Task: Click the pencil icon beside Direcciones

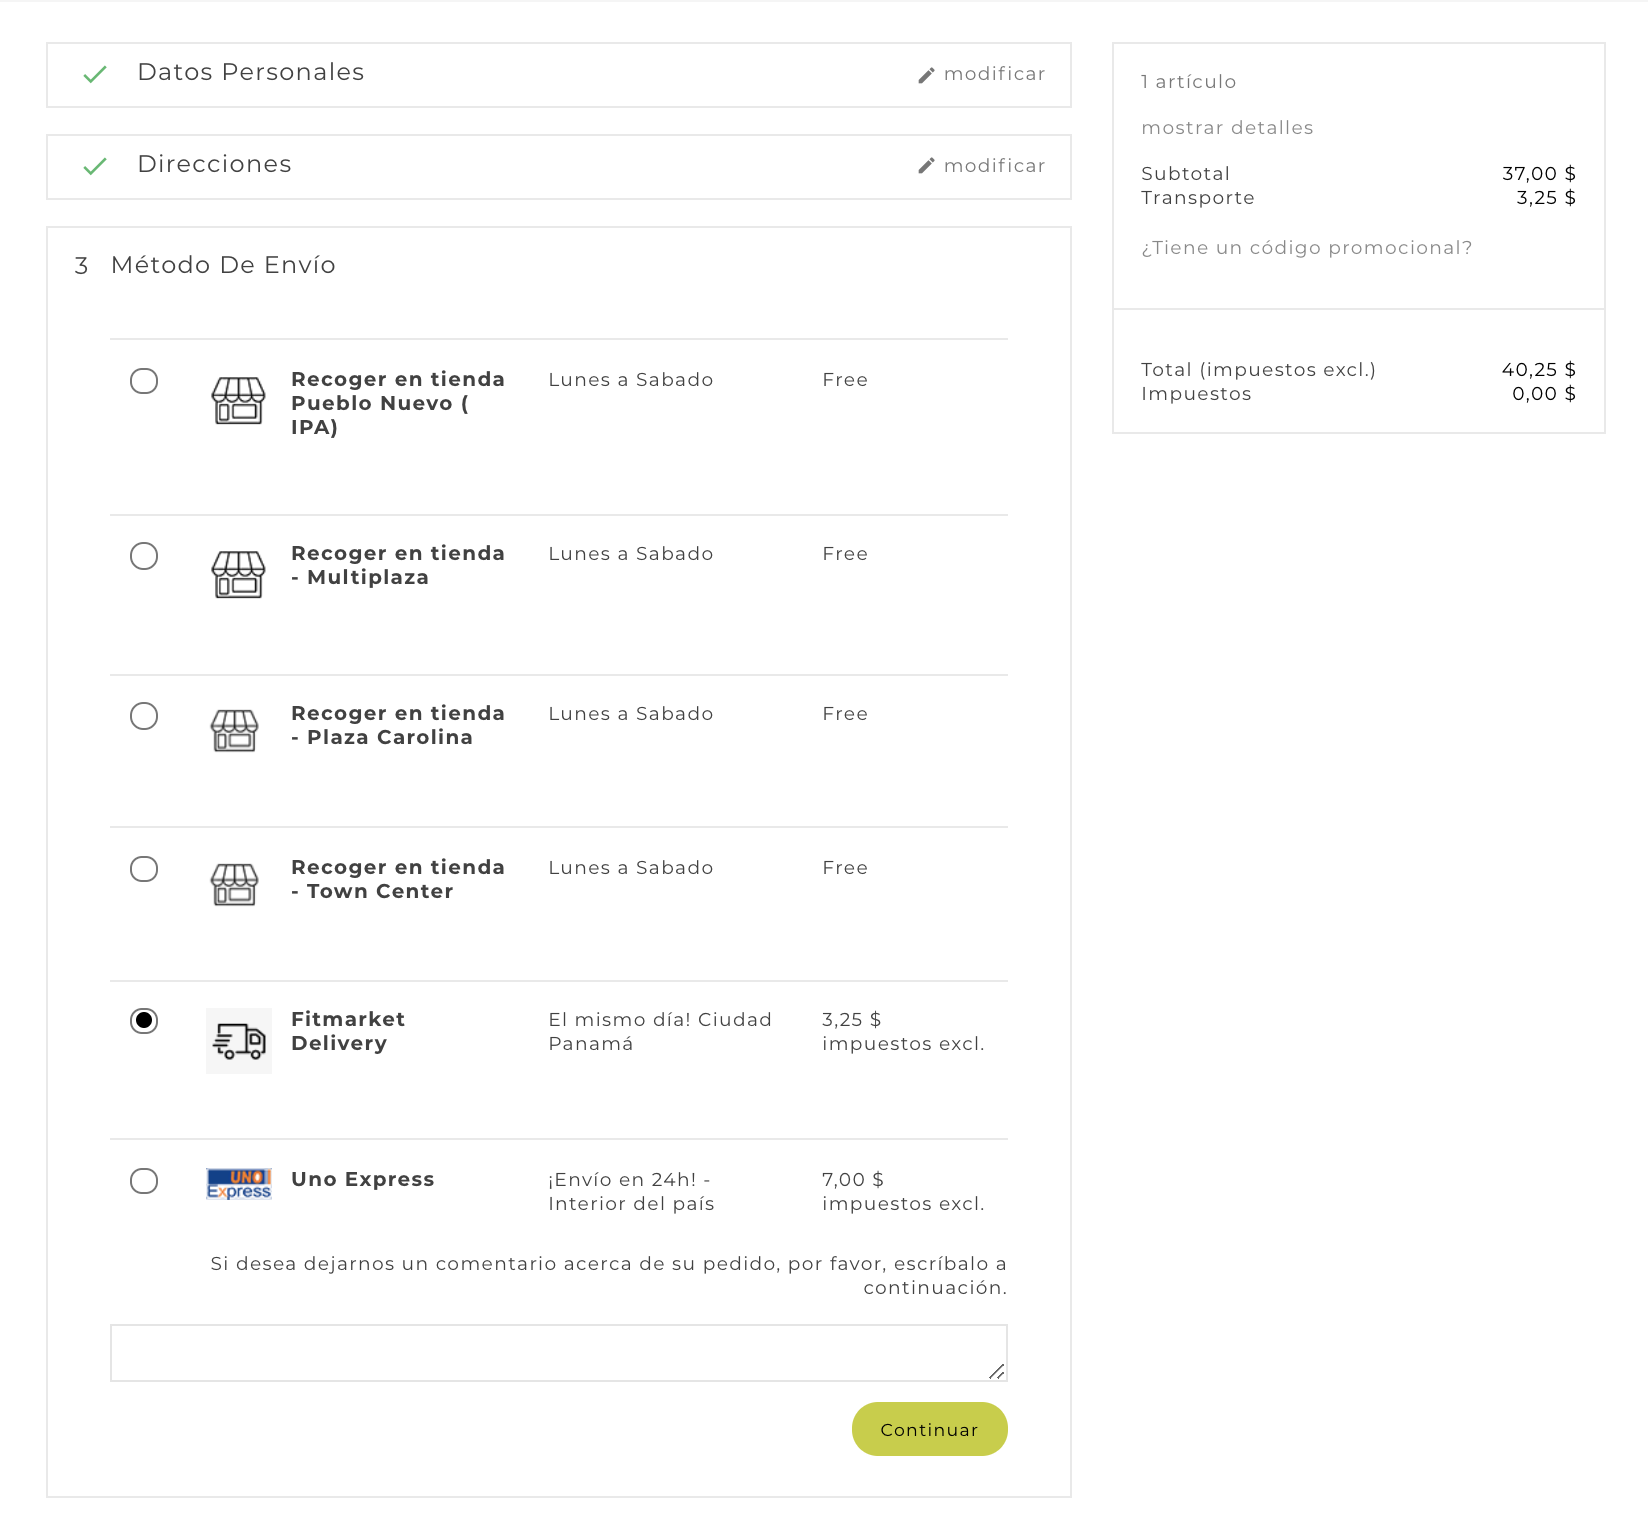Action: (x=926, y=166)
